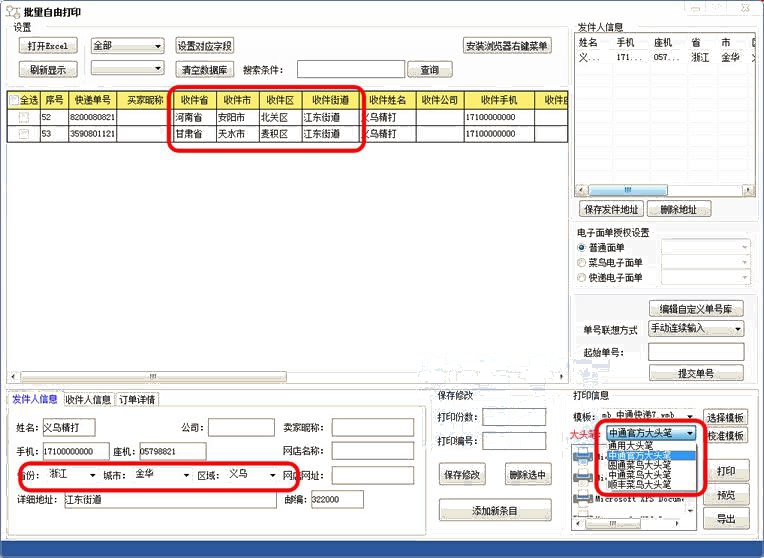Click the Microsoft XPS Document printer icon
This screenshot has width=764, height=558.
[585, 499]
